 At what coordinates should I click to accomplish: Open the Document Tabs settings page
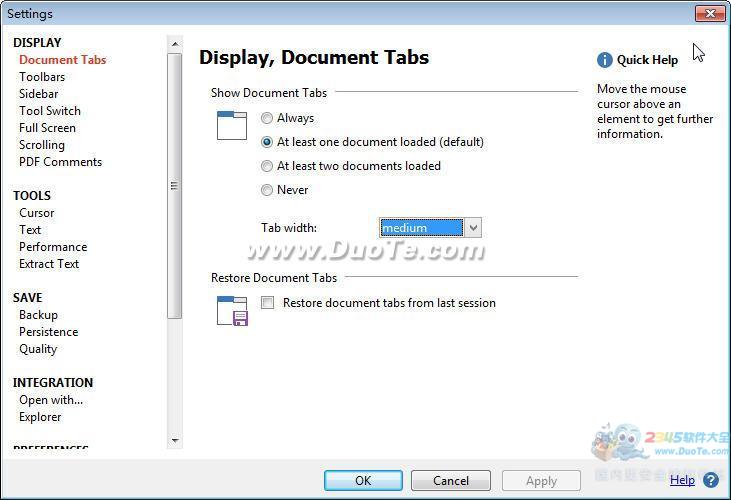[62, 60]
